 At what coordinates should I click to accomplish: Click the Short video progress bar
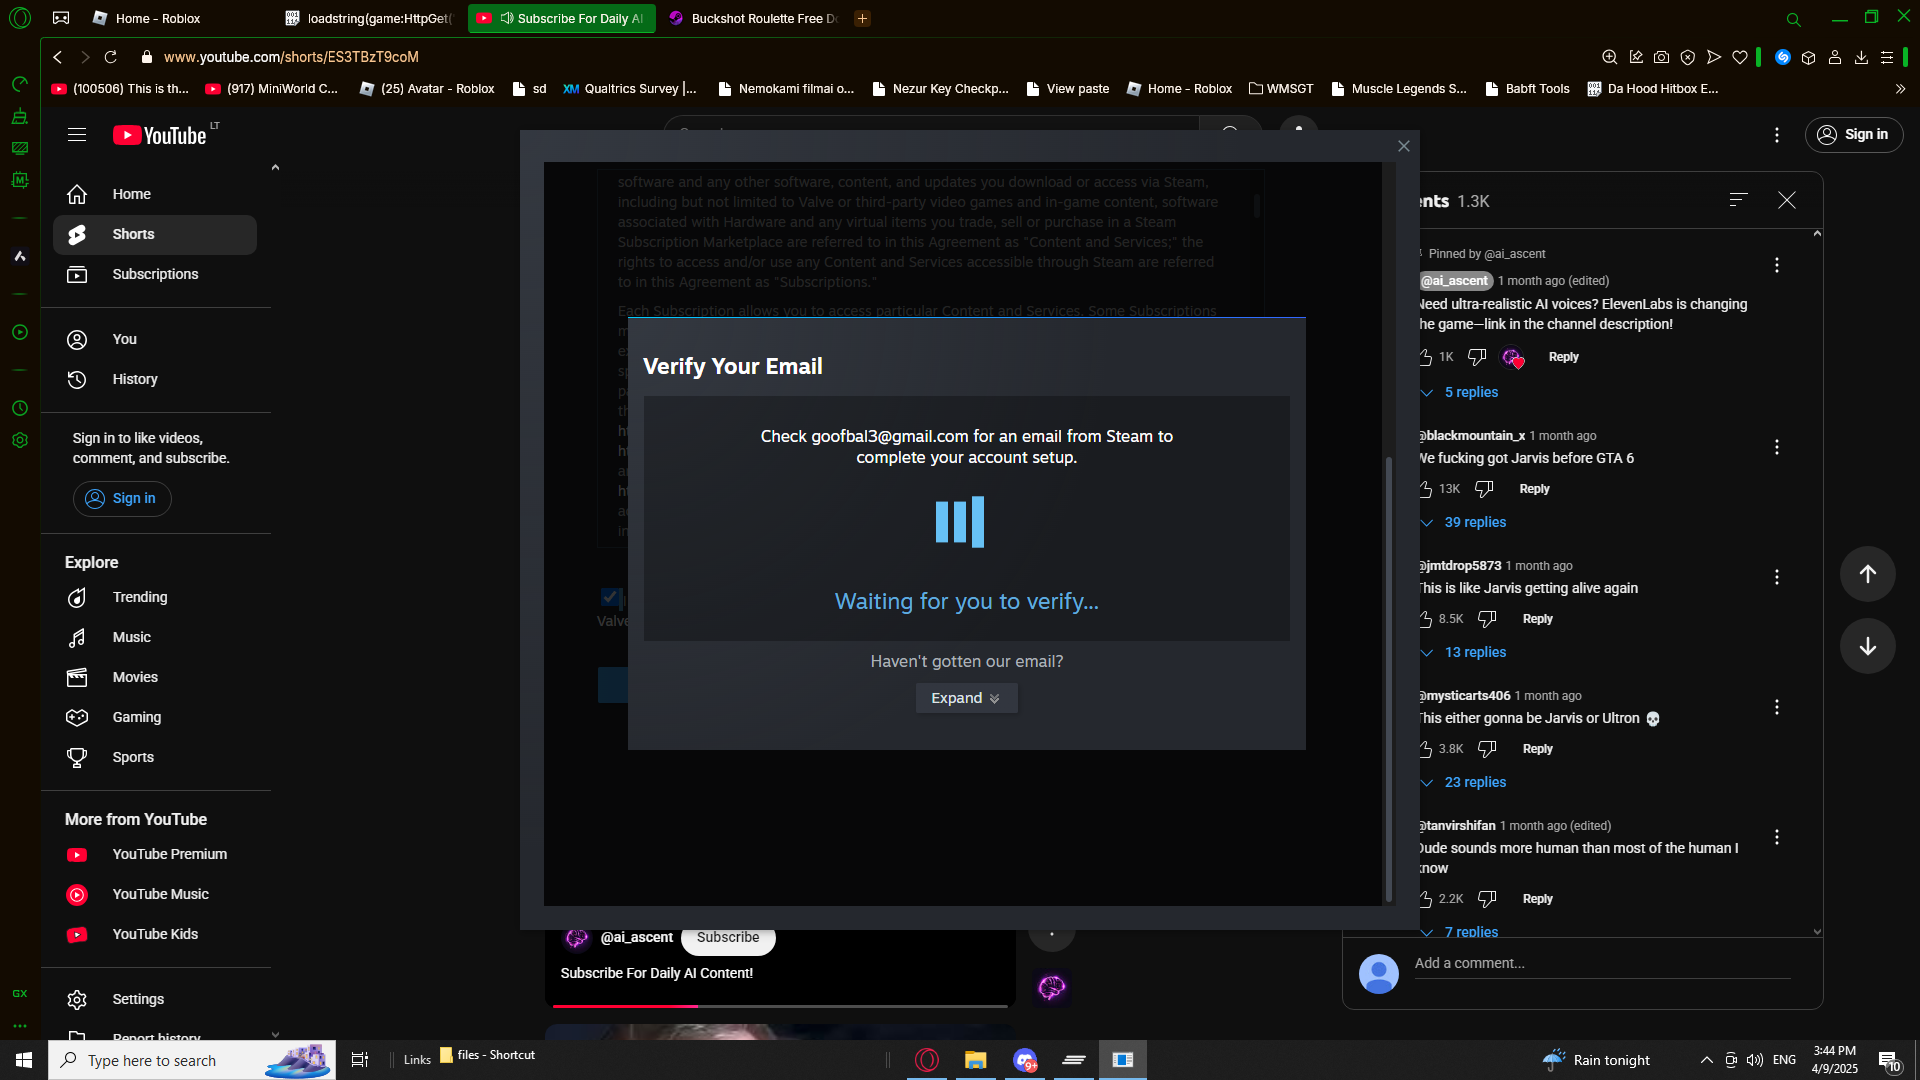tap(780, 1005)
